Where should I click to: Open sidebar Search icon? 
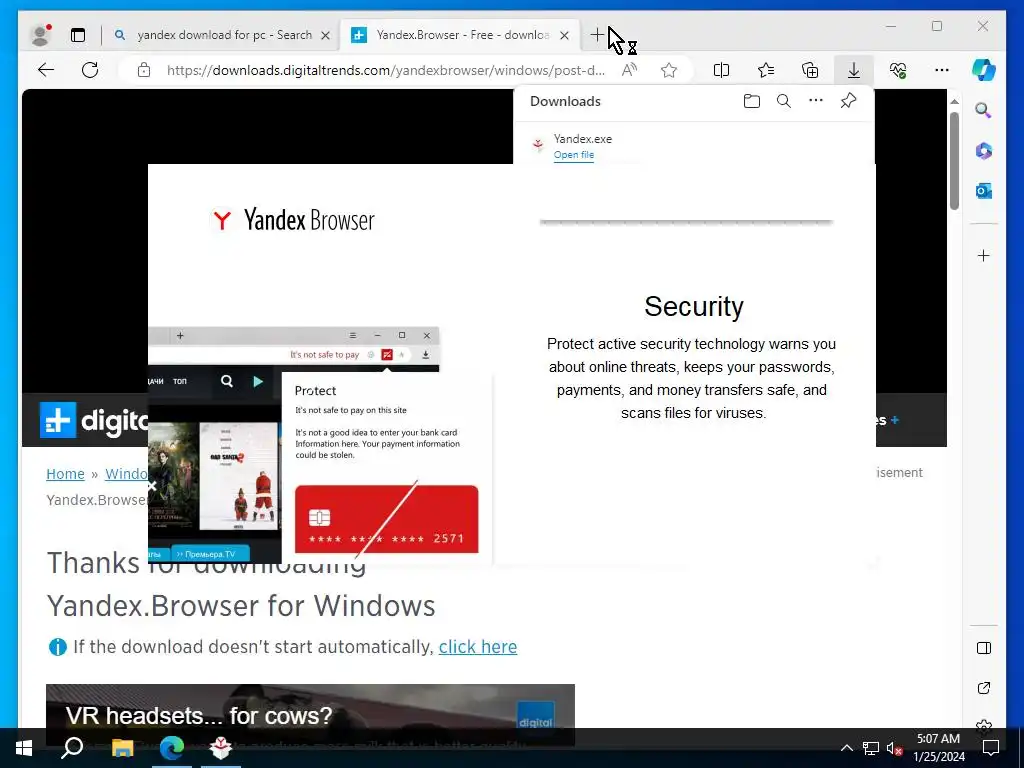(x=984, y=110)
